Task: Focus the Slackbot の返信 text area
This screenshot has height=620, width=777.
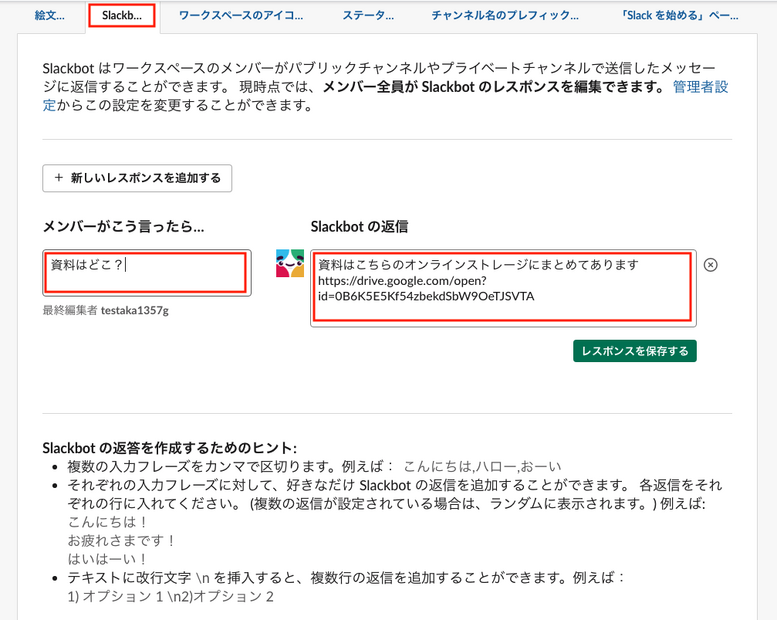Action: (x=503, y=288)
